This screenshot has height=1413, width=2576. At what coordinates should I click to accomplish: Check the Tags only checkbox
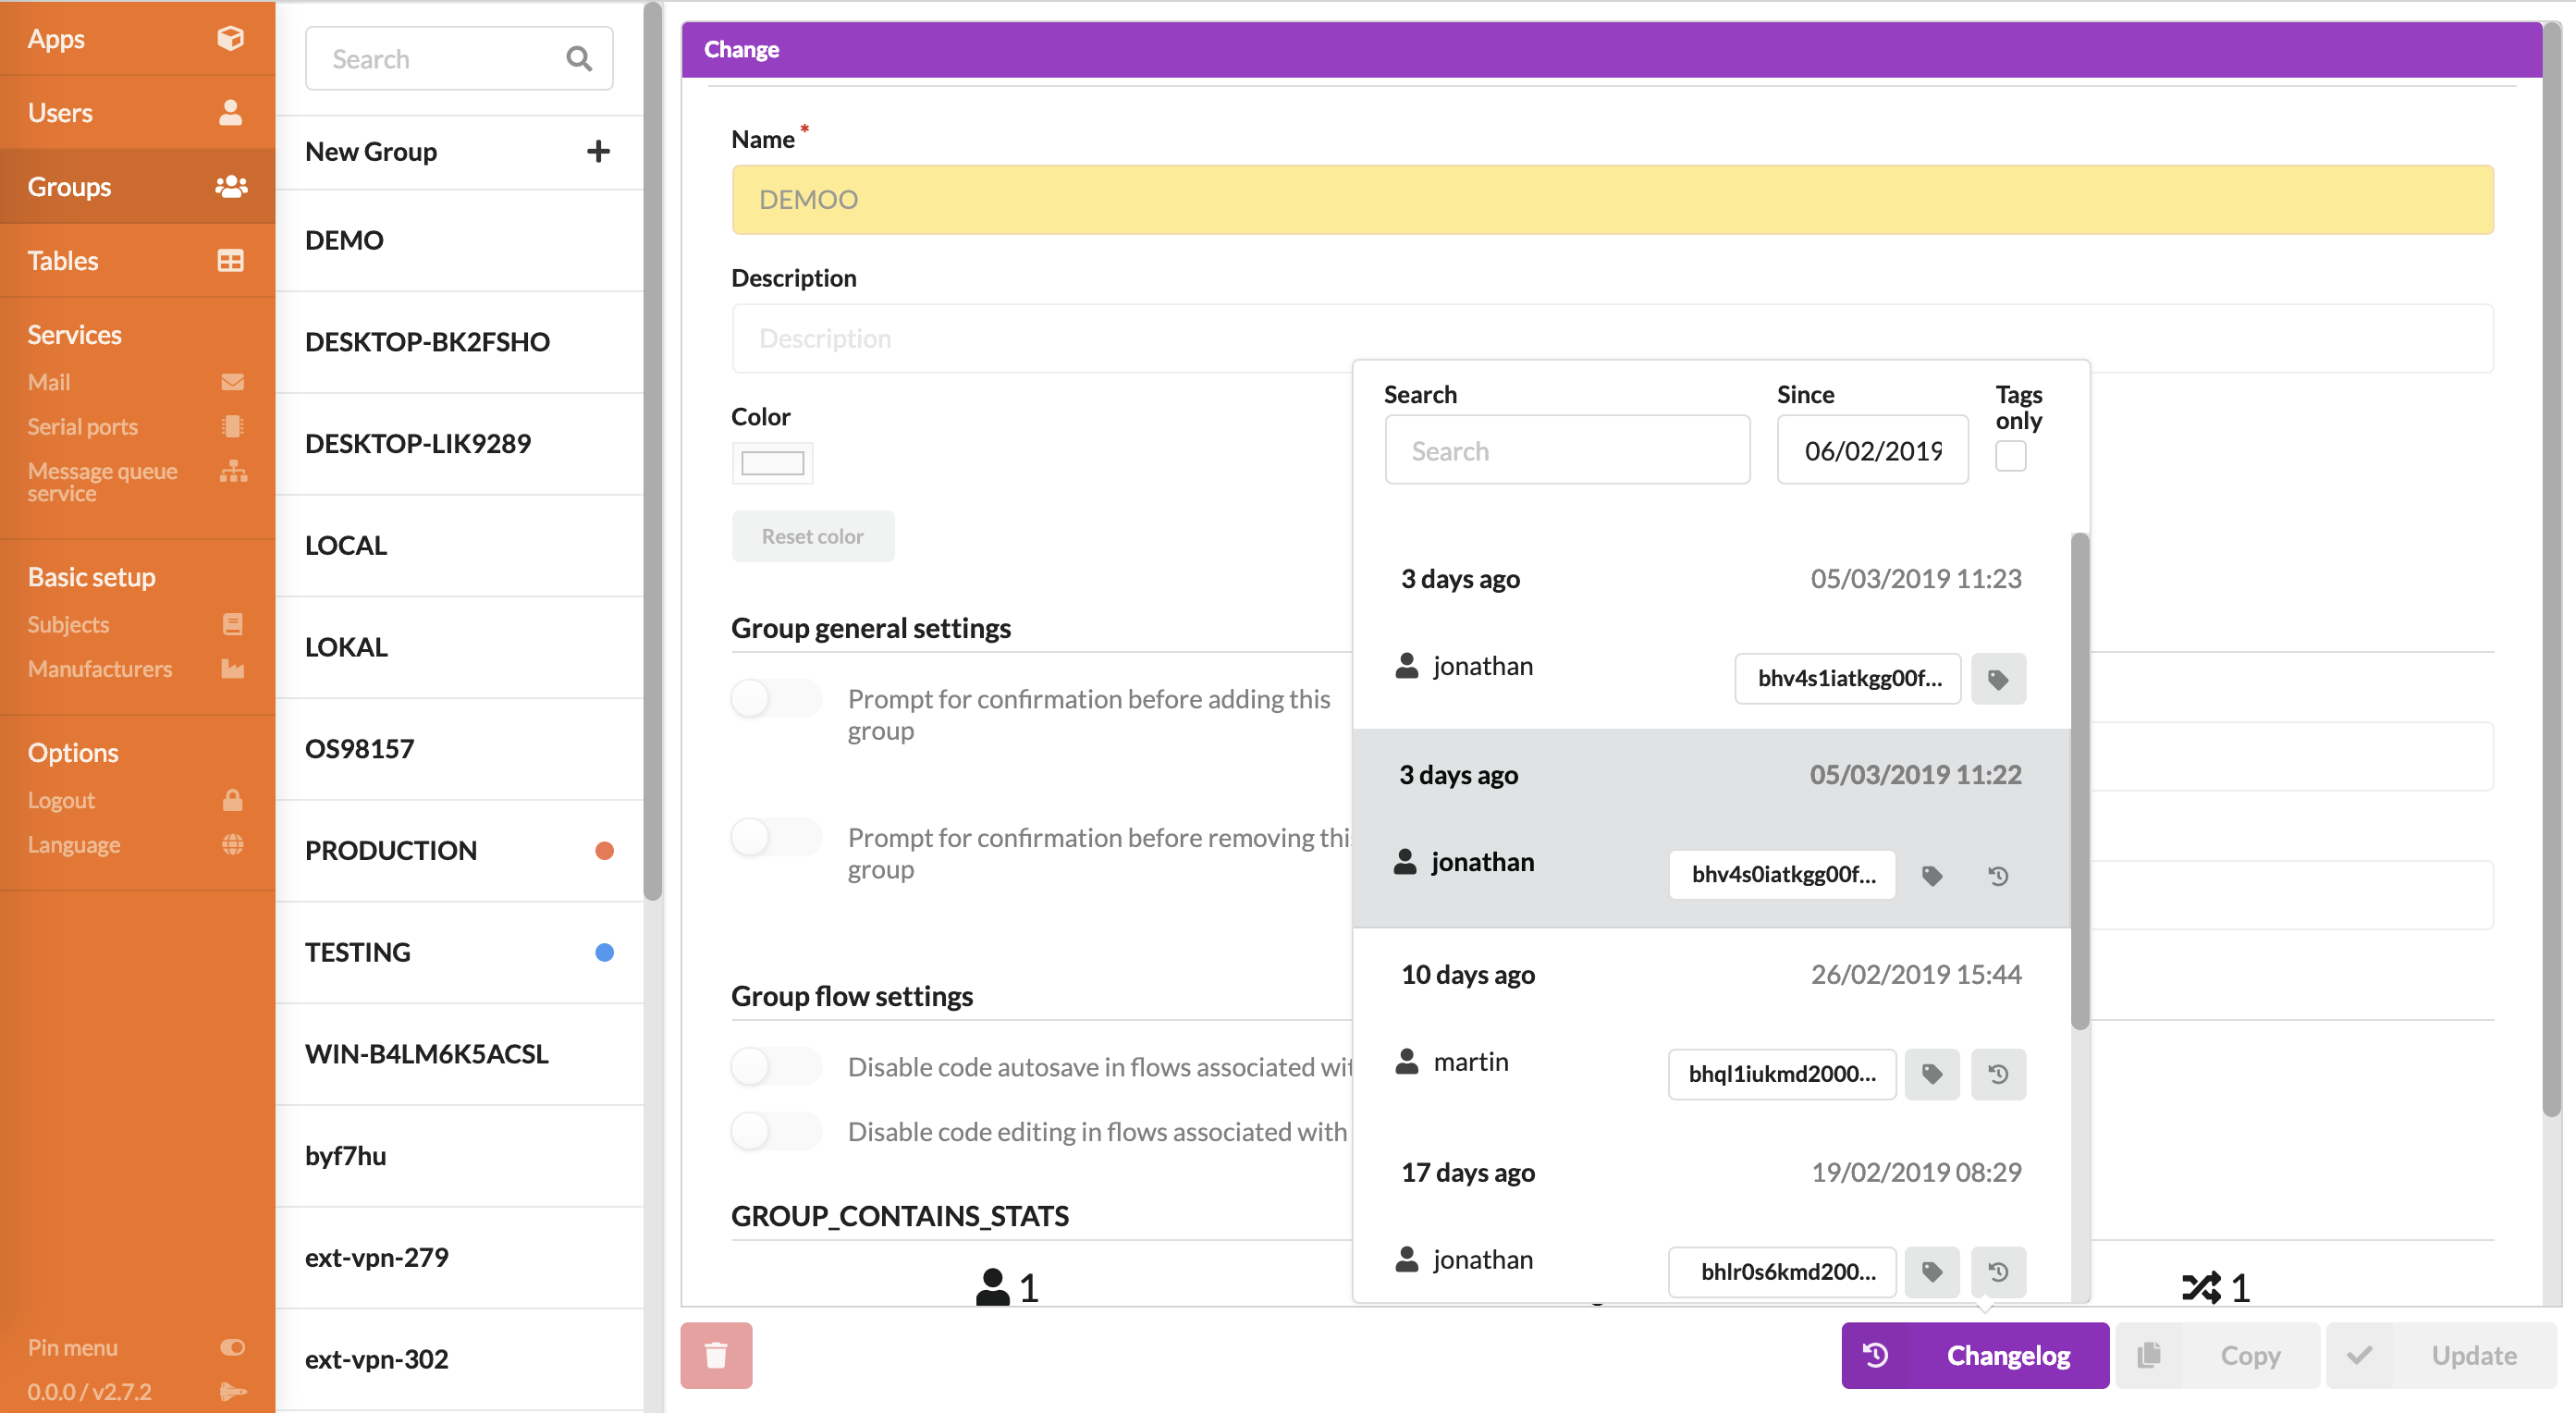point(2011,456)
